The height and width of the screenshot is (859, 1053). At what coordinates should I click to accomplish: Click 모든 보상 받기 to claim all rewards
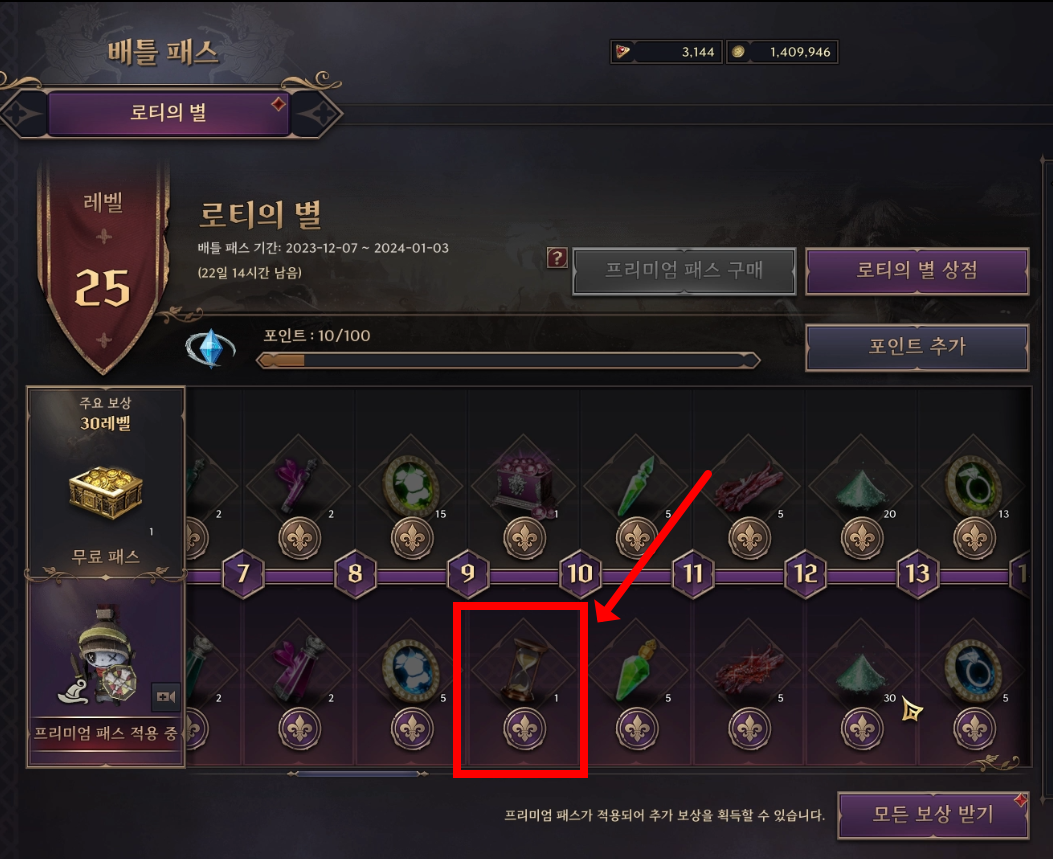pyautogui.click(x=933, y=815)
